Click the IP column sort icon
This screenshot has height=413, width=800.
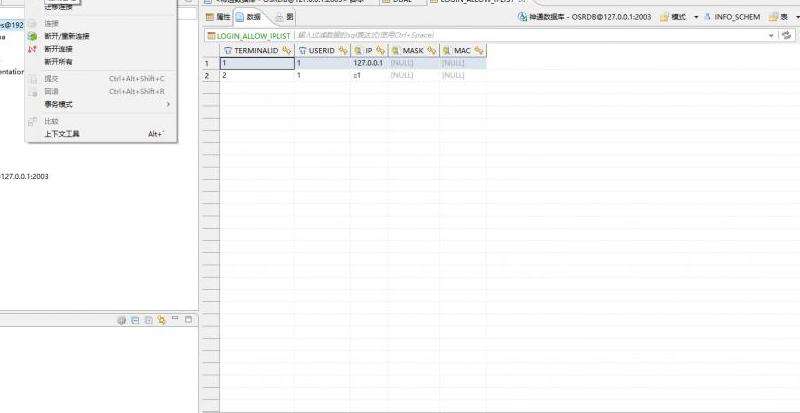tap(380, 50)
